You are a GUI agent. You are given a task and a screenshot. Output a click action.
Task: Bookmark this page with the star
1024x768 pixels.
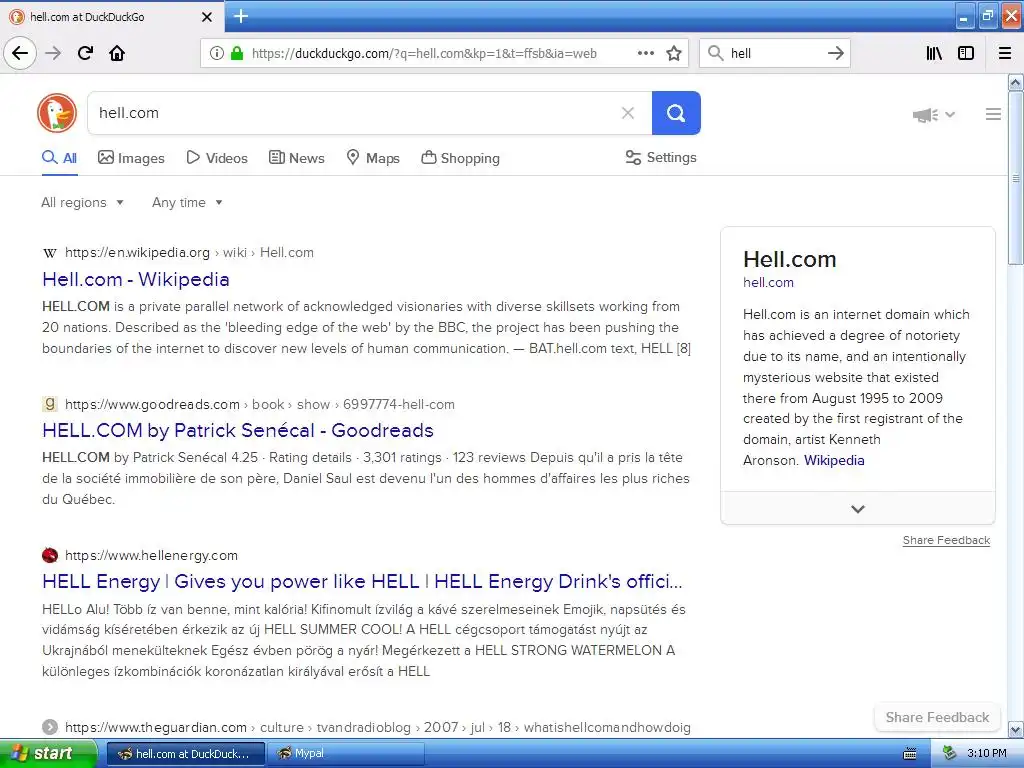tap(674, 54)
